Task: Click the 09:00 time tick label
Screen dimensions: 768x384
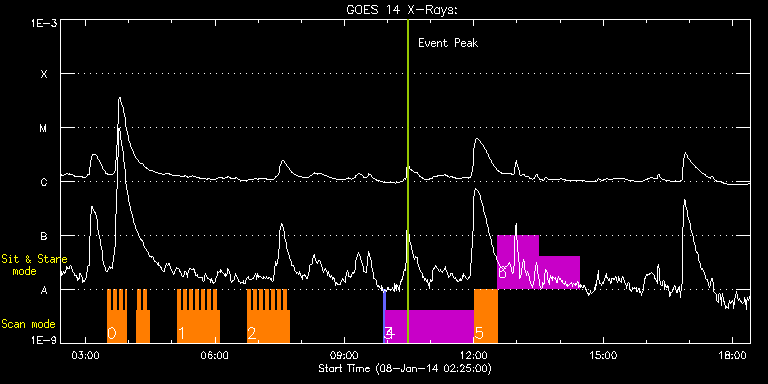Action: [344, 356]
